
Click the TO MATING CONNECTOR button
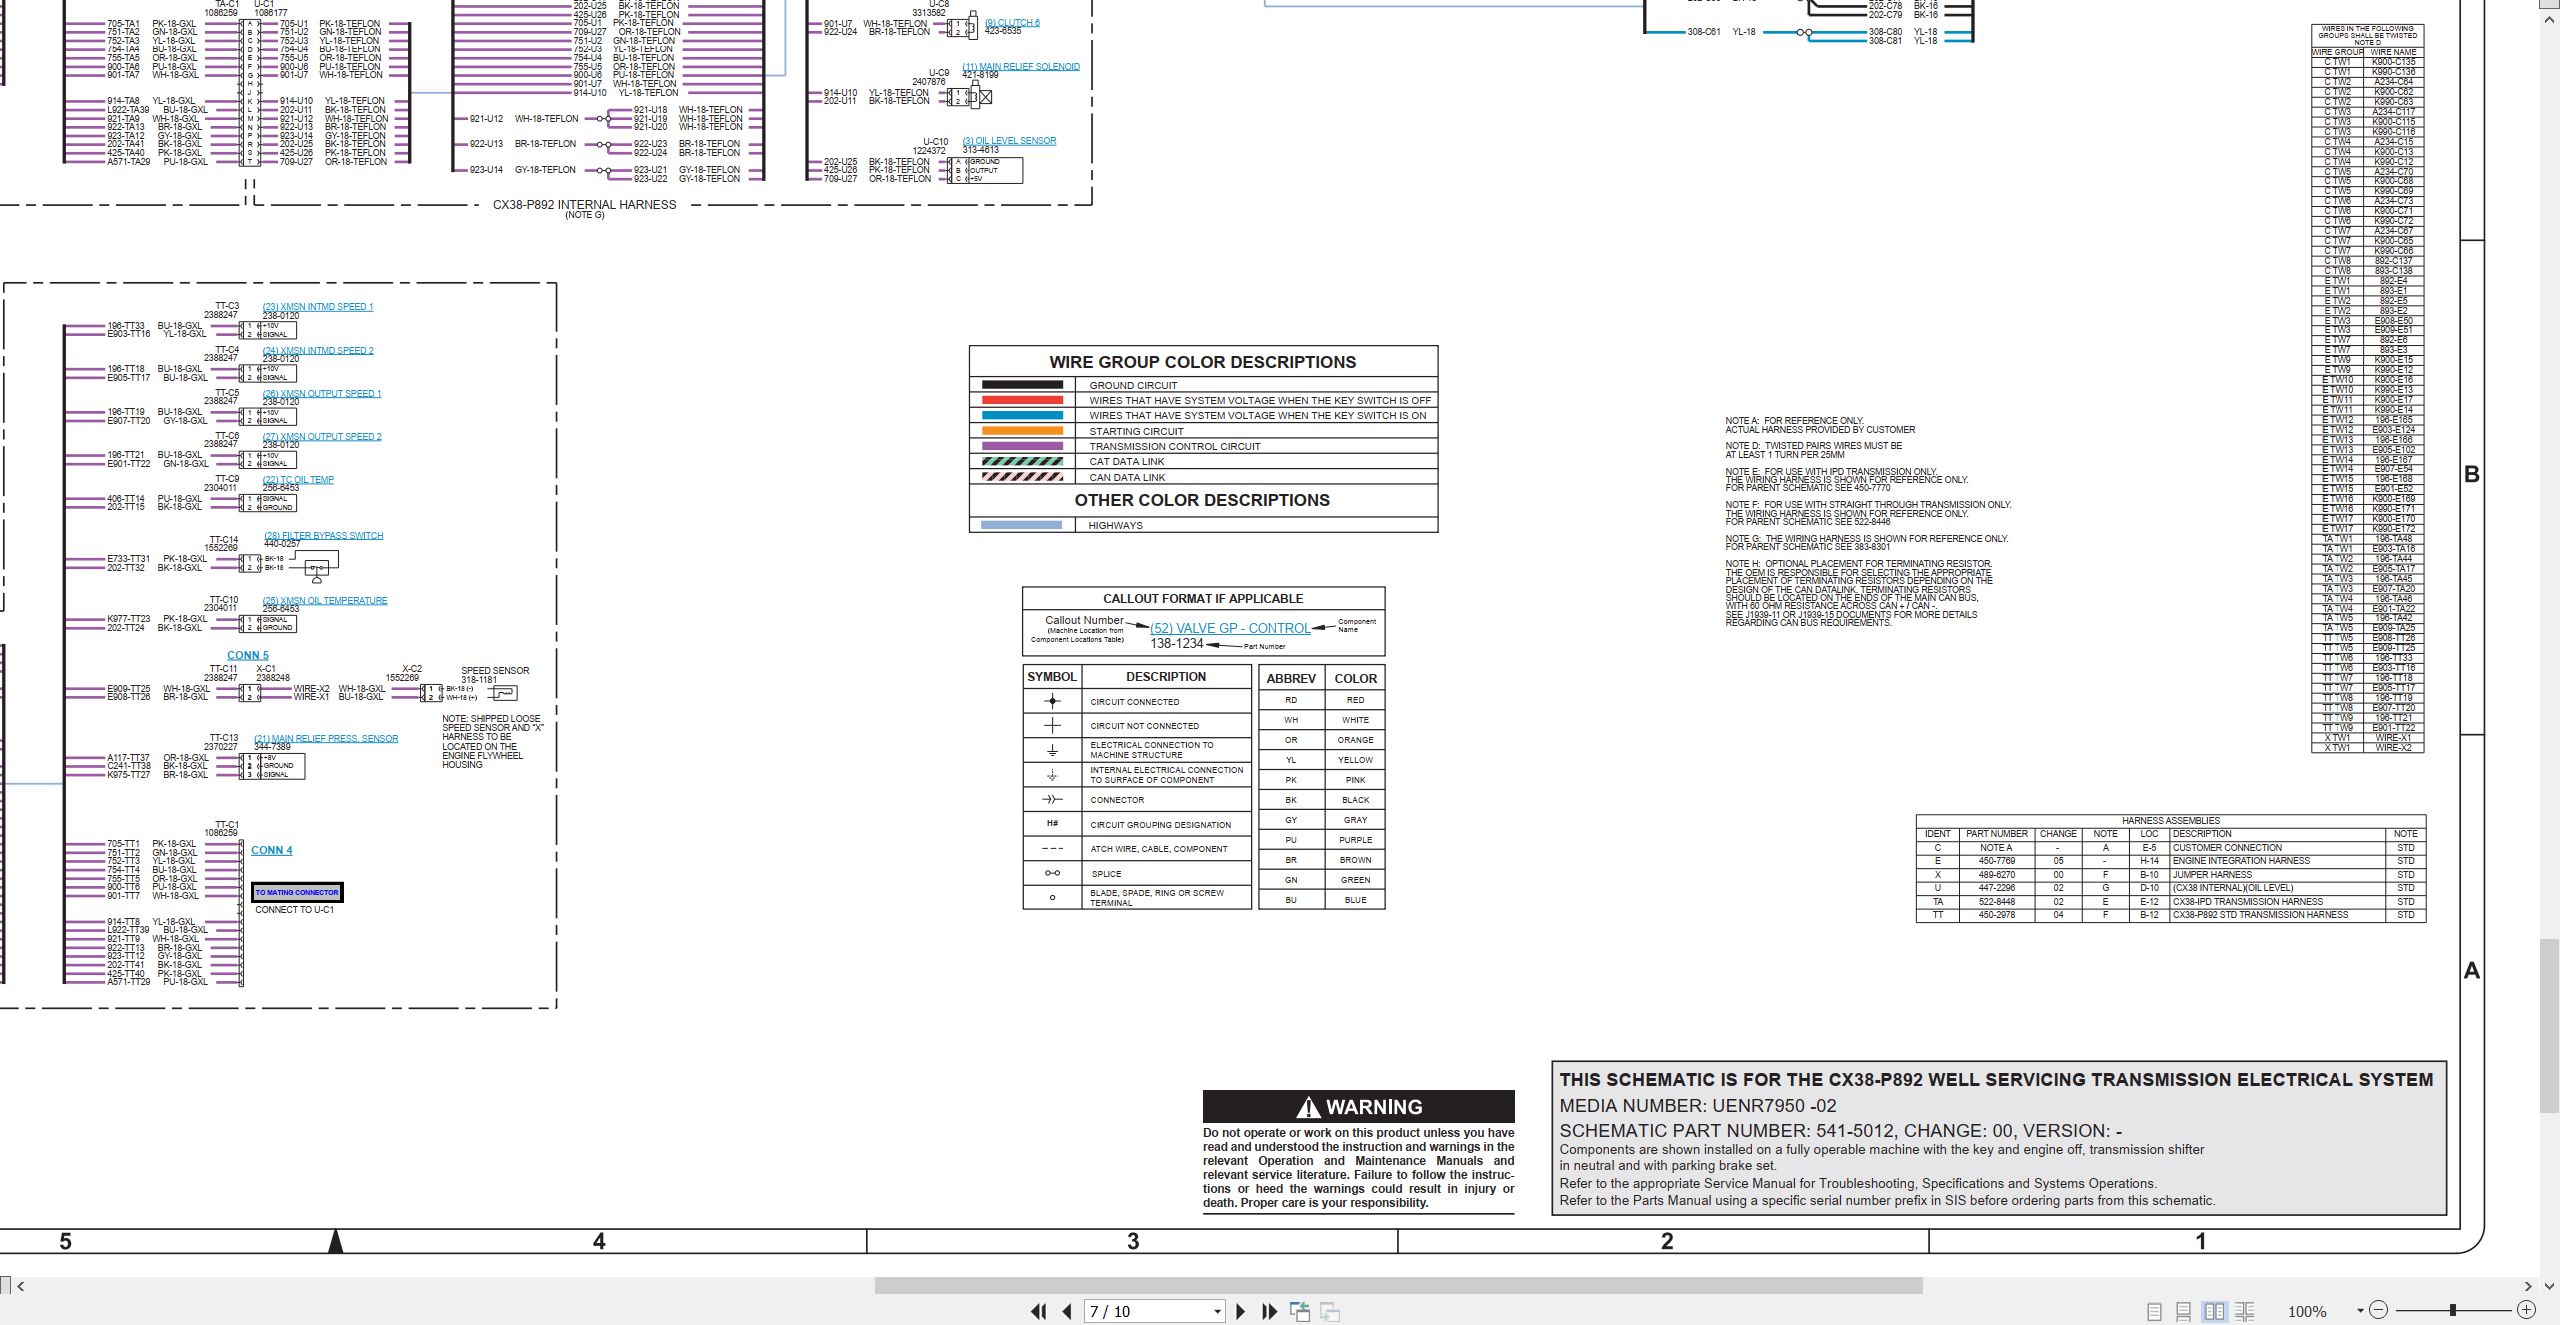click(x=297, y=892)
